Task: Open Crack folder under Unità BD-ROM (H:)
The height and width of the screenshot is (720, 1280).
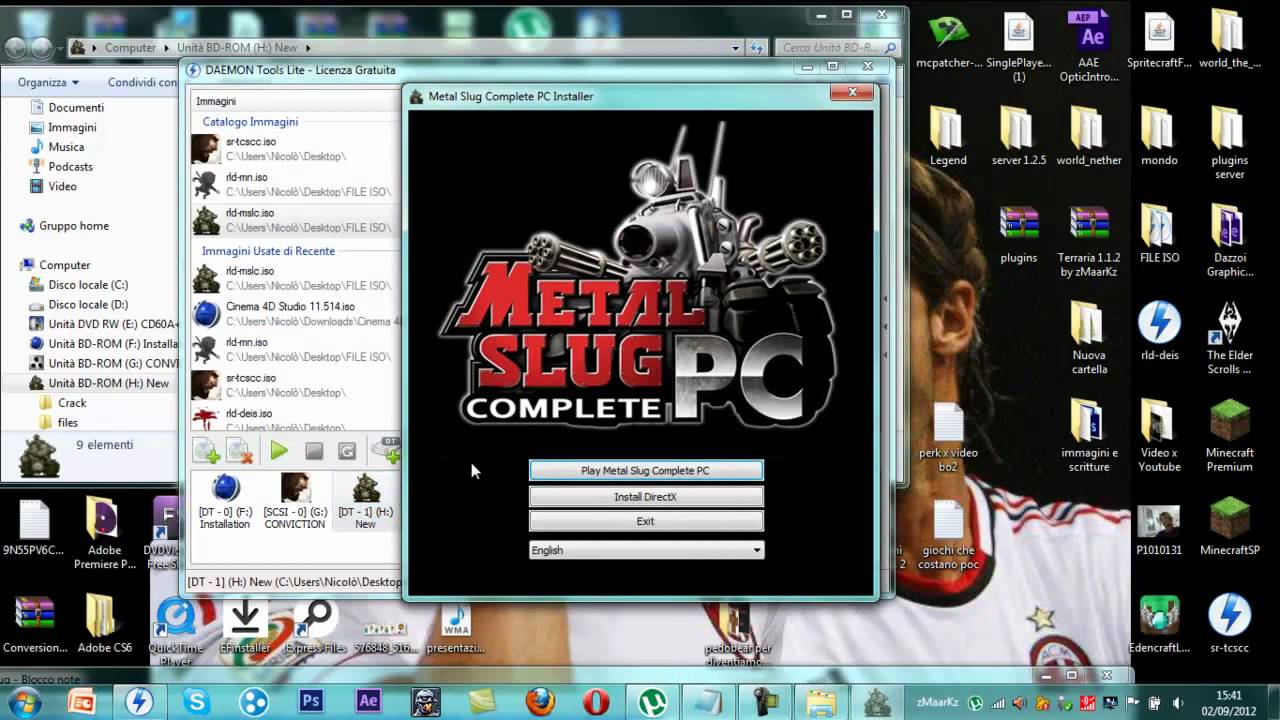Action: point(72,403)
